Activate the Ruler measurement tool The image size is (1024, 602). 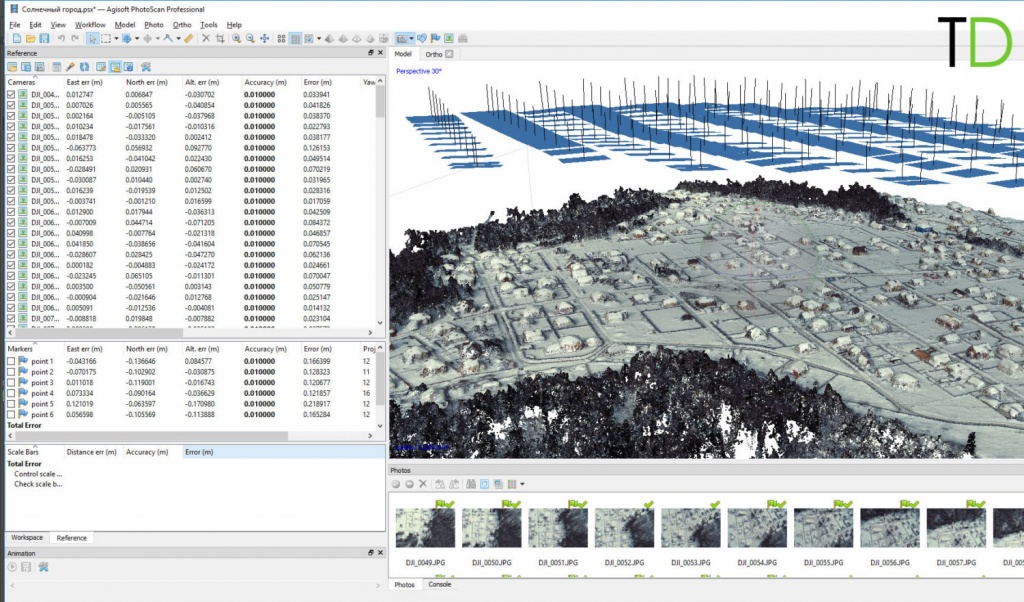coord(188,38)
